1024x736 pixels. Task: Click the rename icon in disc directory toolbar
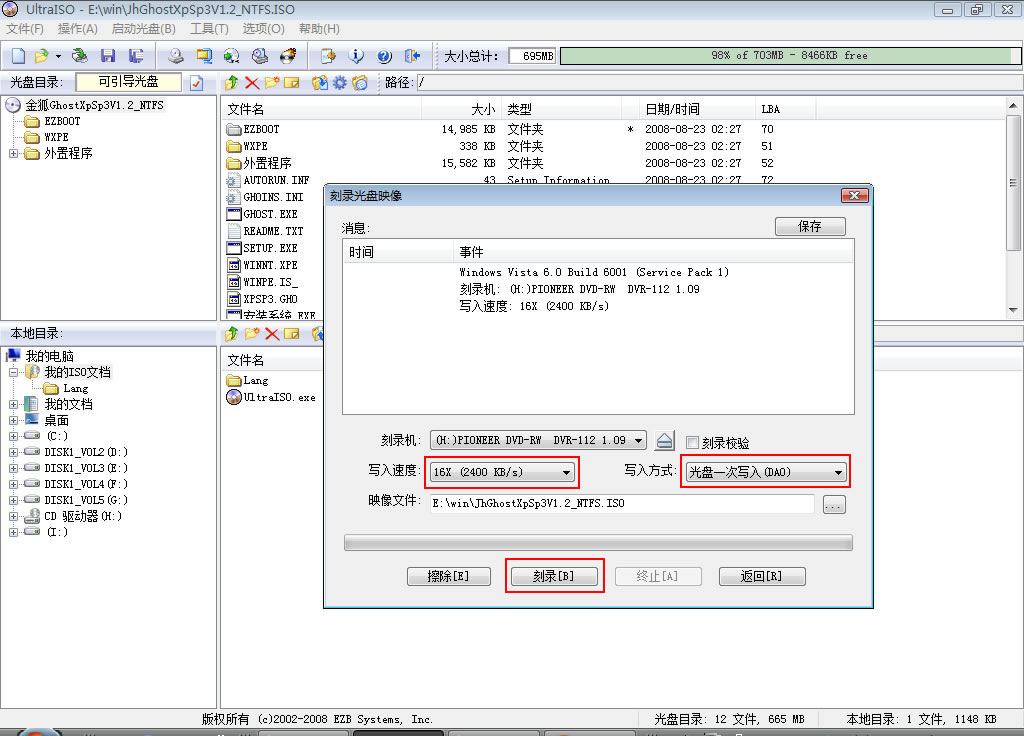coord(292,83)
